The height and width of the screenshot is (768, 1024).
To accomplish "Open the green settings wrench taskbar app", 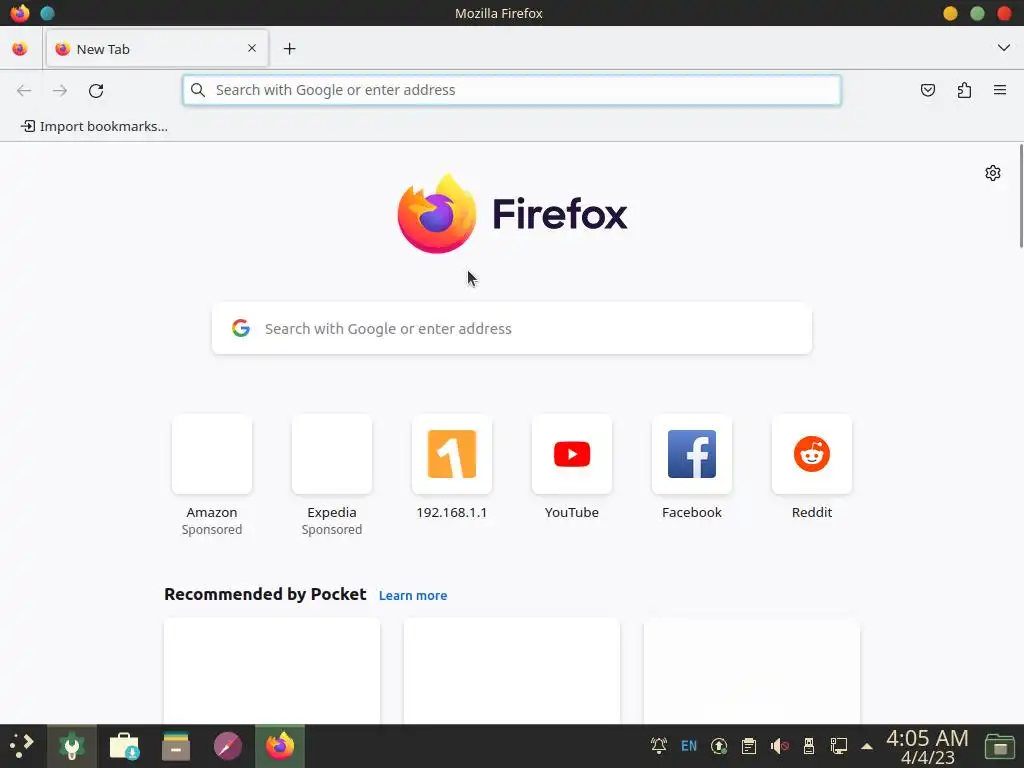I will (x=72, y=746).
